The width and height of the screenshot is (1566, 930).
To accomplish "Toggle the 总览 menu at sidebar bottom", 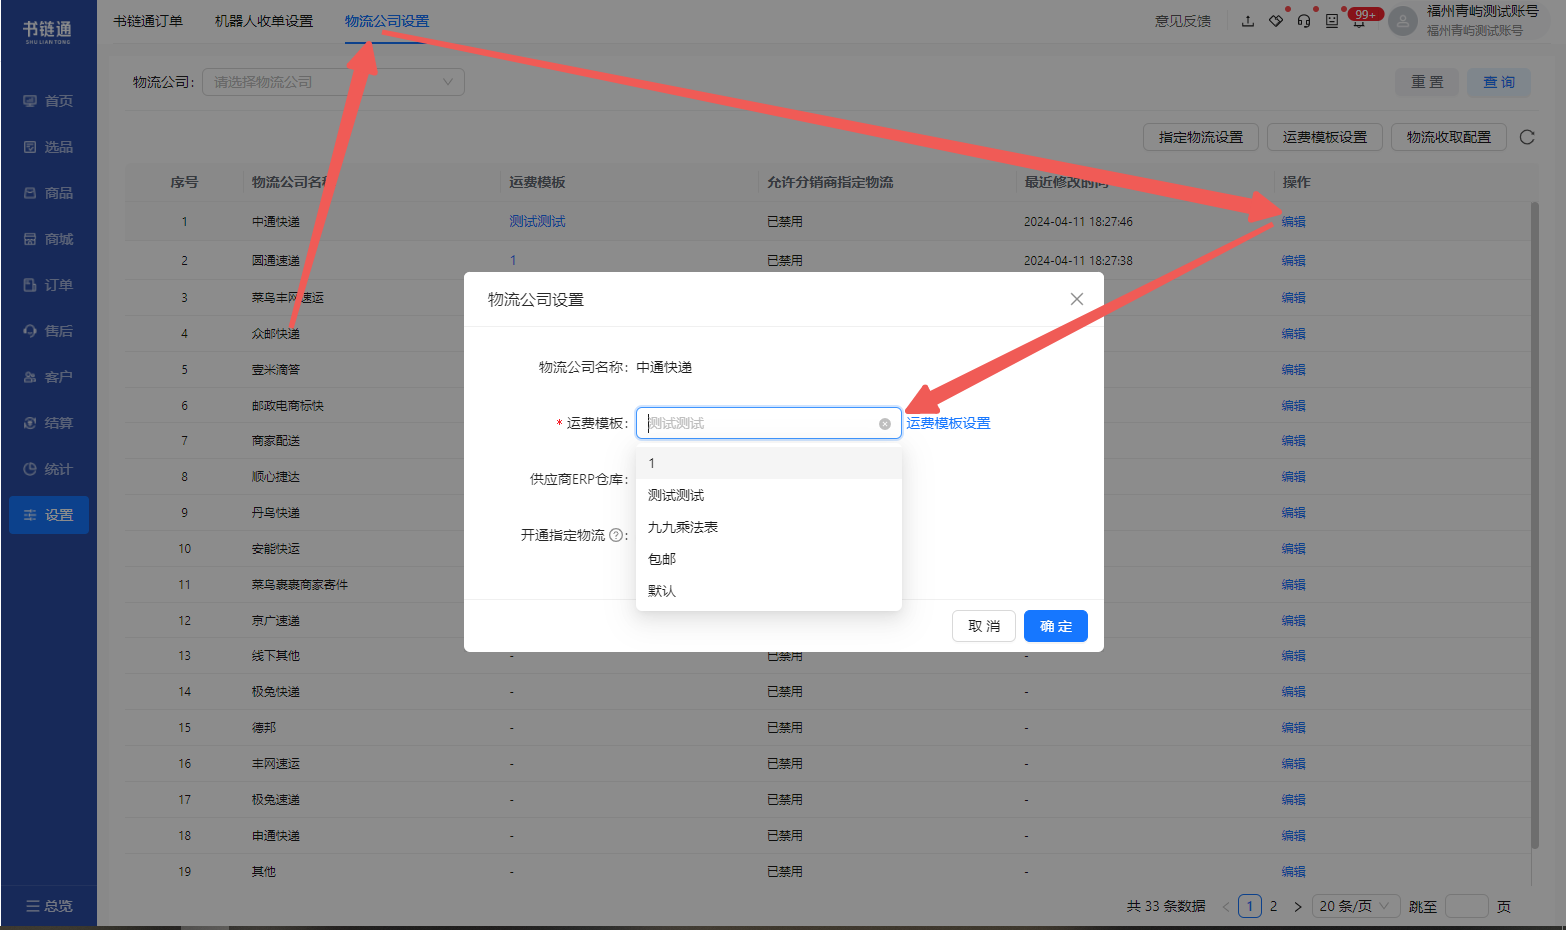I will tap(48, 906).
